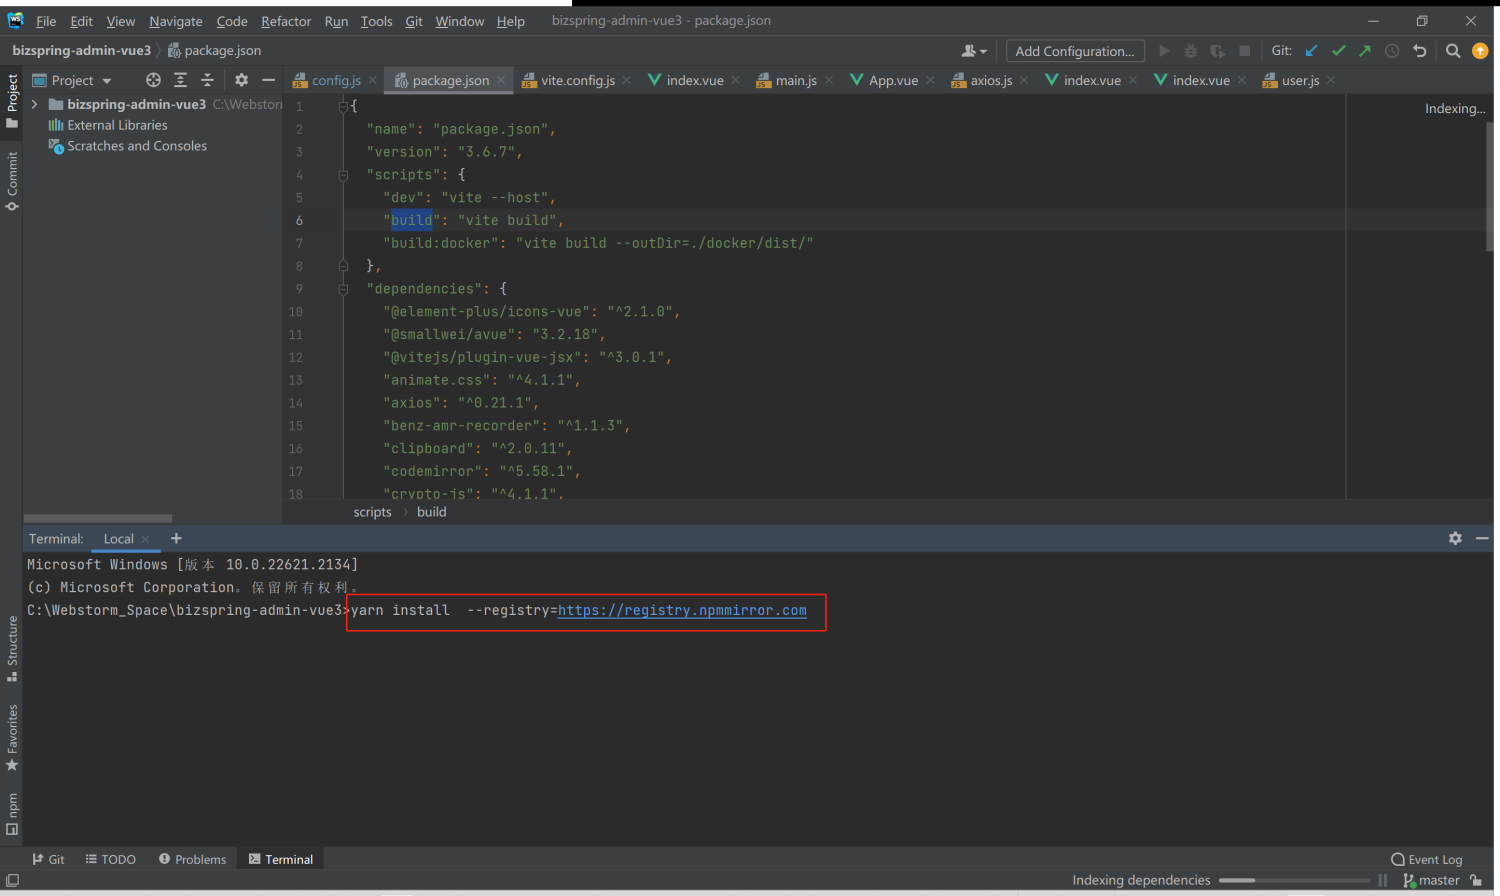The image size is (1500, 896).
Task: Open terminal settings gear icon
Action: pos(1455,538)
